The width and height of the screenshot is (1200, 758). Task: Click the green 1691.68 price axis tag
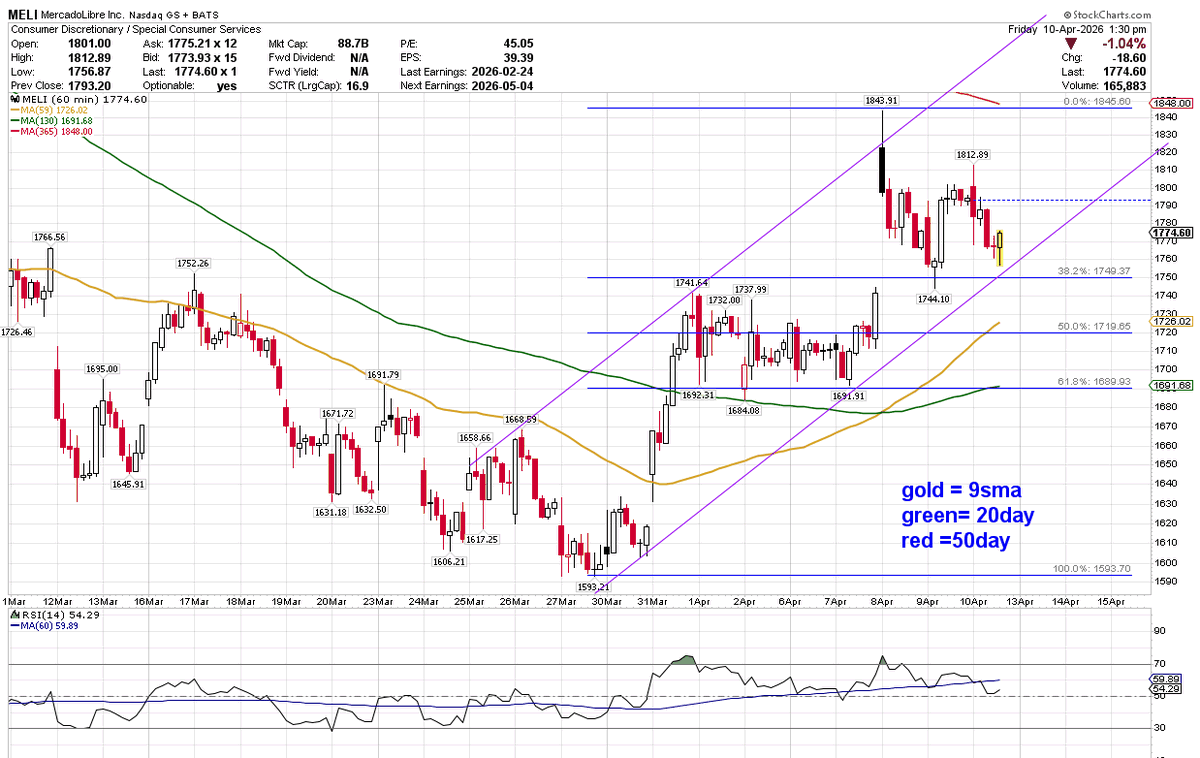[x=1172, y=385]
